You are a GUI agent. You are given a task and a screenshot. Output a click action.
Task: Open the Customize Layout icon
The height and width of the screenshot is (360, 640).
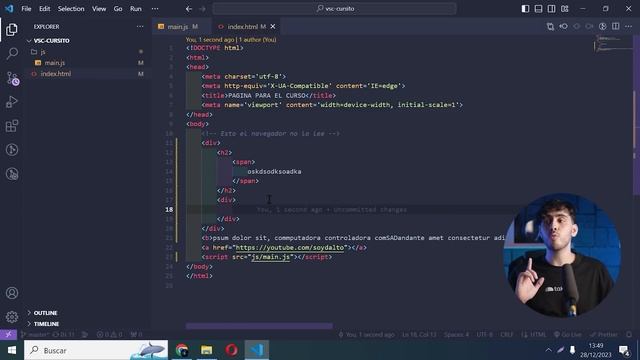[x=564, y=9]
